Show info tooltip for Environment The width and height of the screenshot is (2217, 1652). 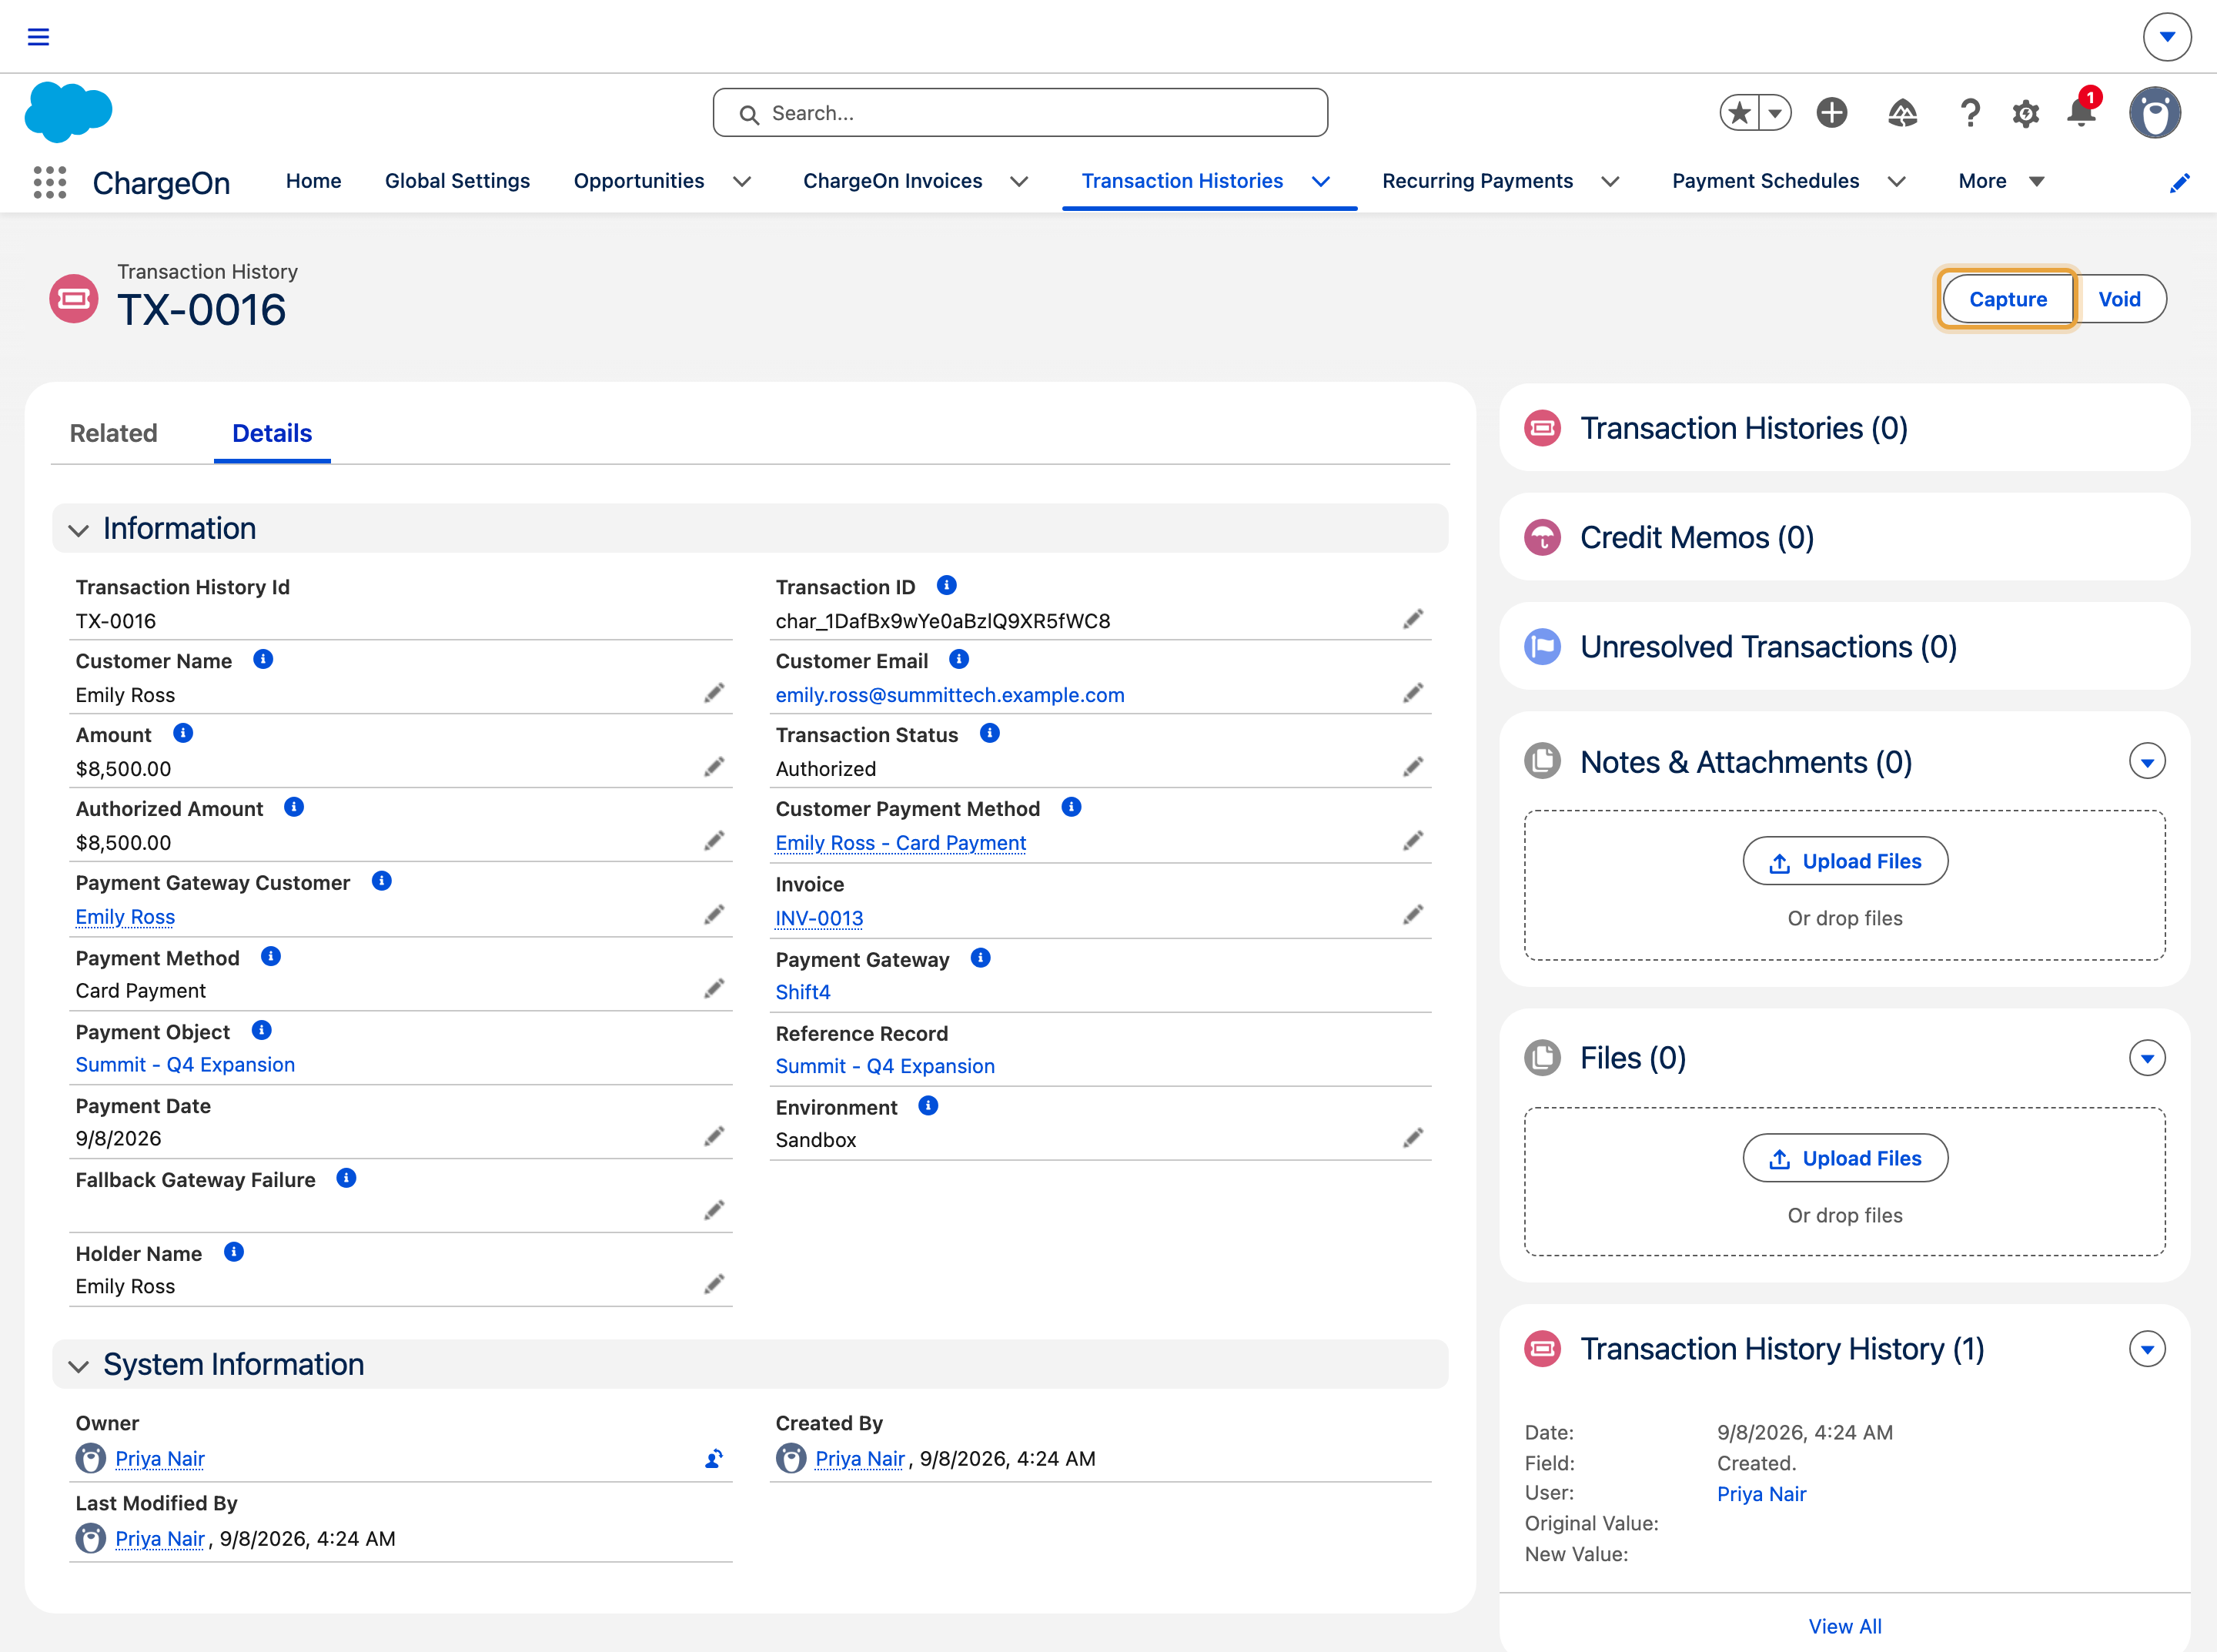tap(928, 1106)
